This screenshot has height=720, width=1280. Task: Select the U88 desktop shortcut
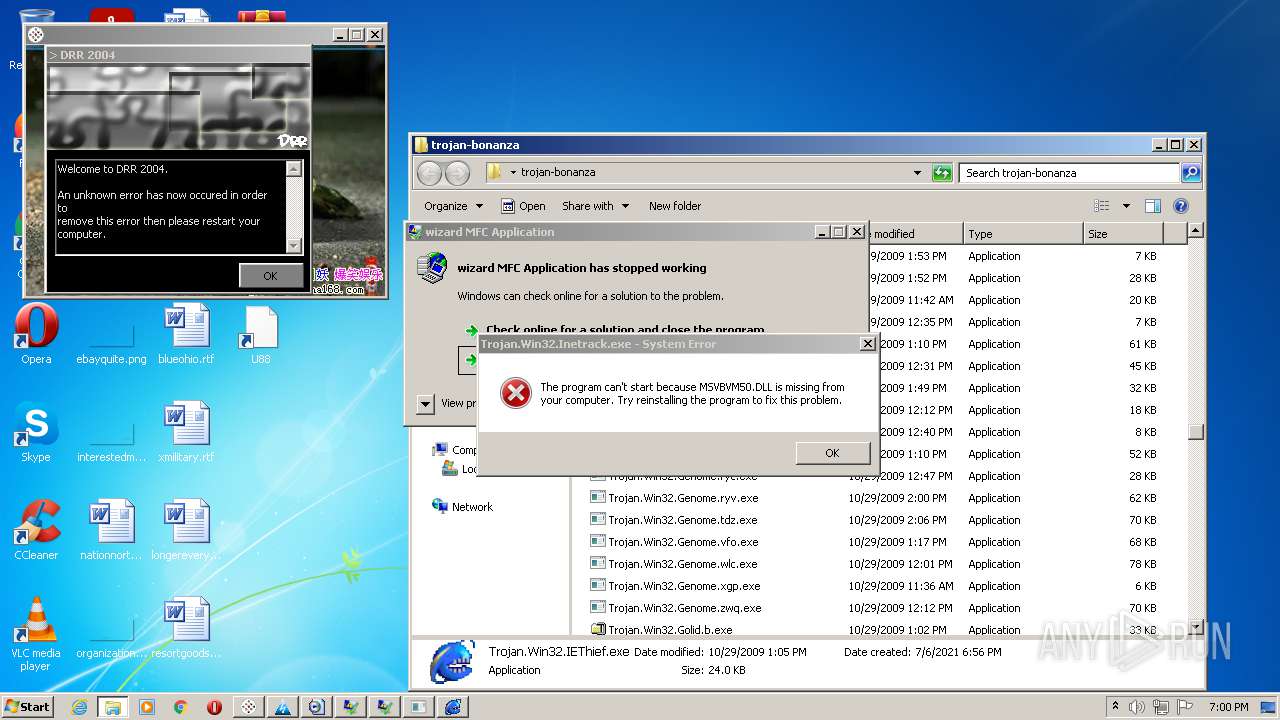(x=260, y=335)
